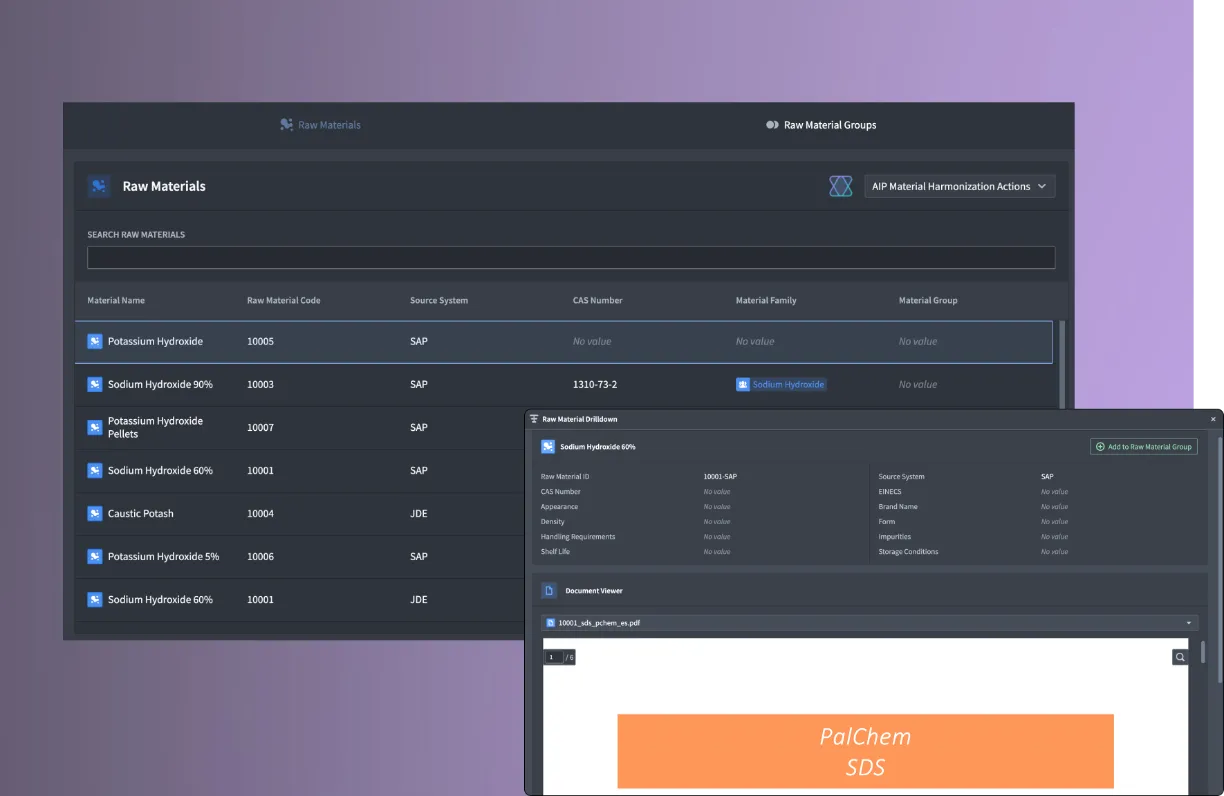The image size is (1224, 796).
Task: Click the AIP logo icon beside harmonization actions
Action: [x=840, y=186]
